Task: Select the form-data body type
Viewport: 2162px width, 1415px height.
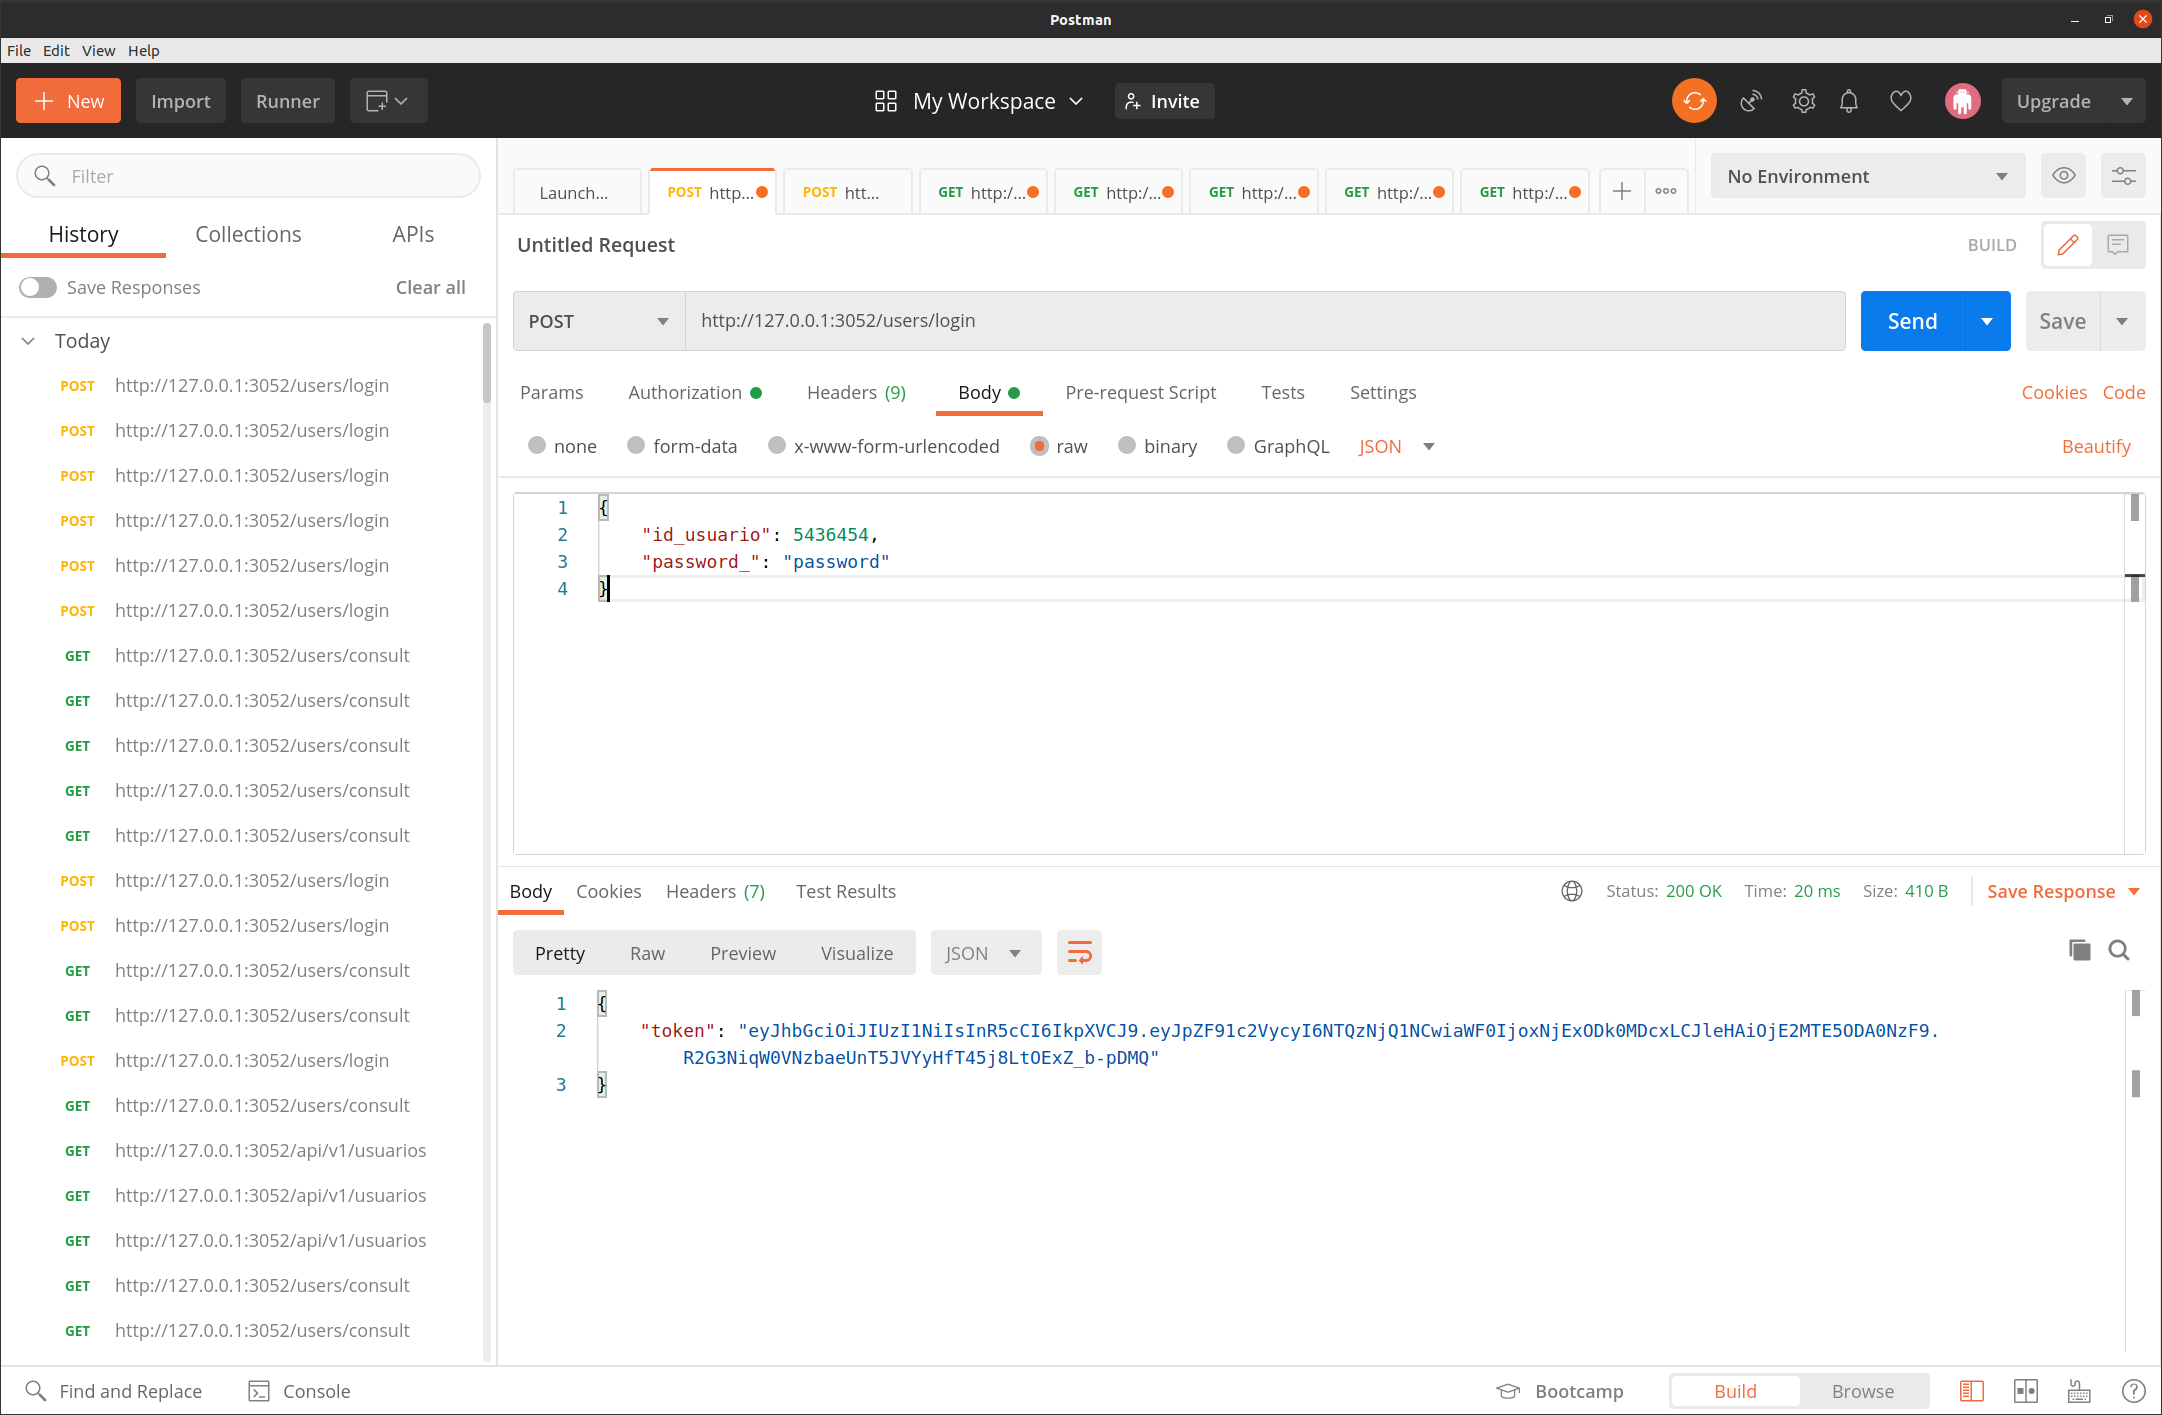Action: coord(636,446)
